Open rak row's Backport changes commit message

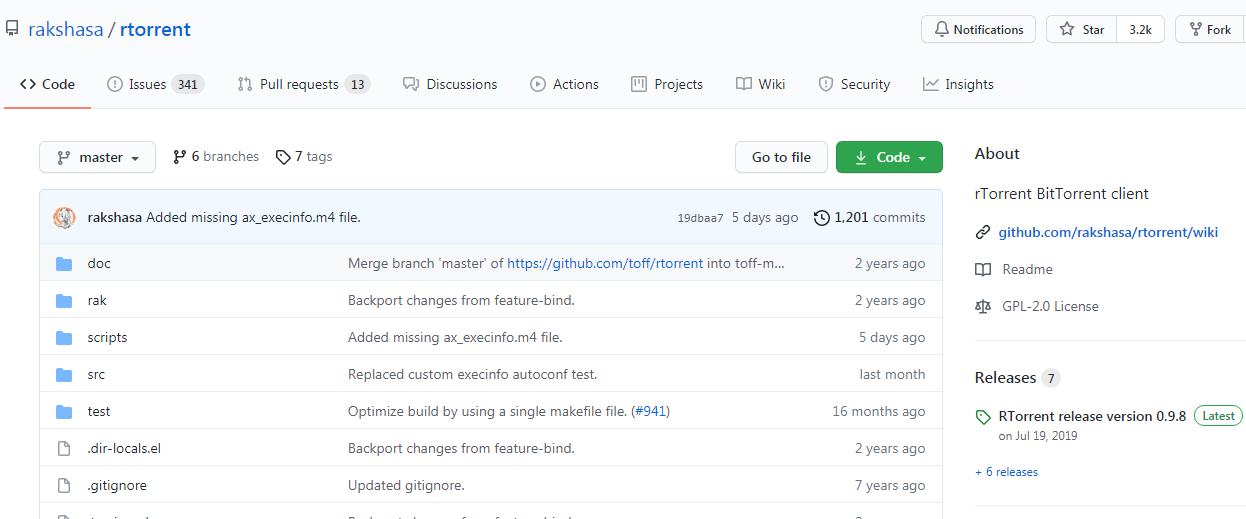point(461,300)
